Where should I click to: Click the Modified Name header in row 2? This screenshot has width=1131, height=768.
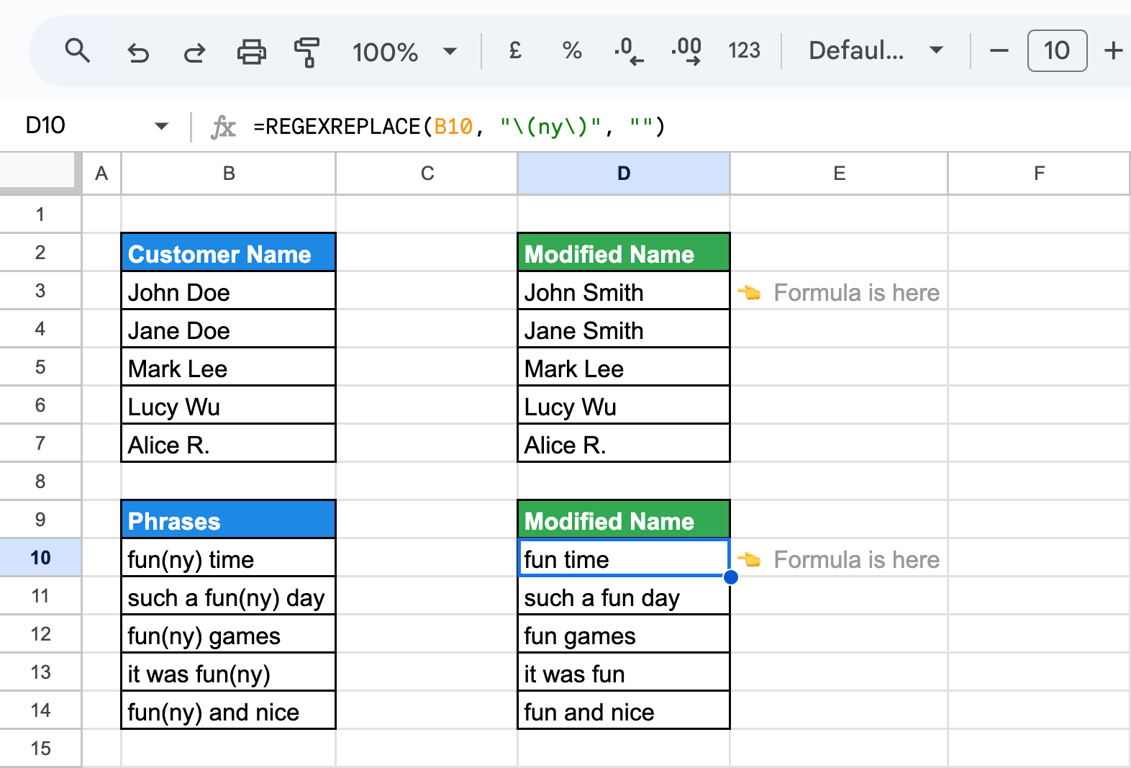pyautogui.click(x=624, y=252)
